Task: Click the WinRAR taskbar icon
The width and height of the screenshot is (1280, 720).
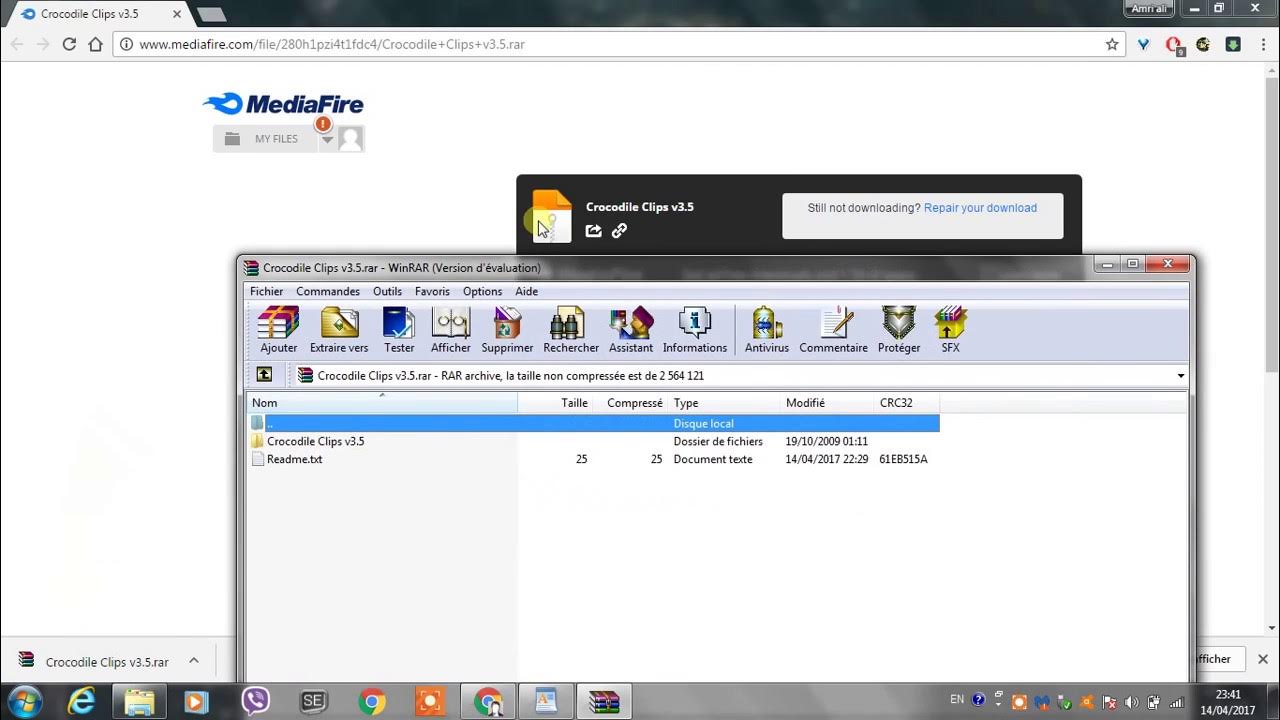Action: pyautogui.click(x=603, y=702)
